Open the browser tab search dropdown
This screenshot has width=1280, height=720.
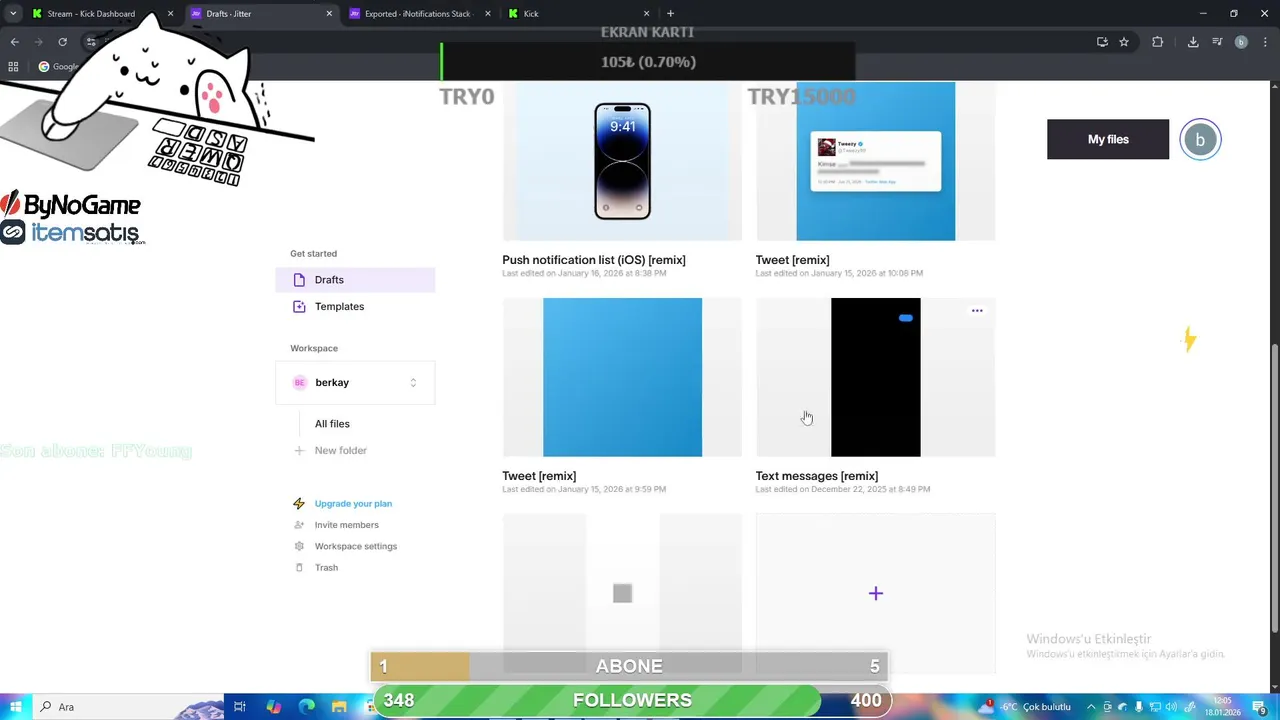(x=13, y=14)
